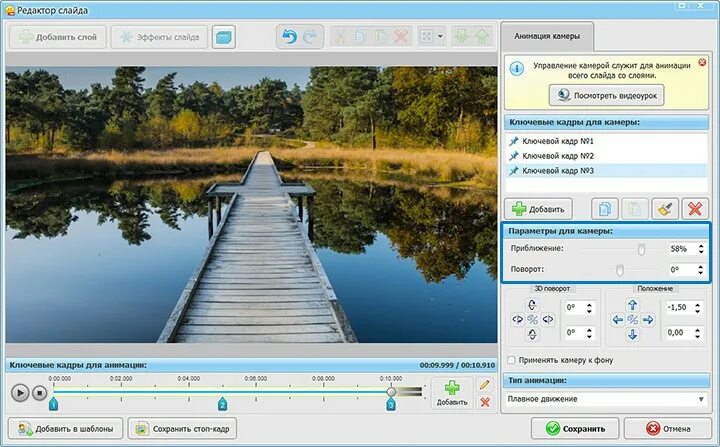Move camera position down arrow
The width and height of the screenshot is (720, 447).
[x=632, y=335]
